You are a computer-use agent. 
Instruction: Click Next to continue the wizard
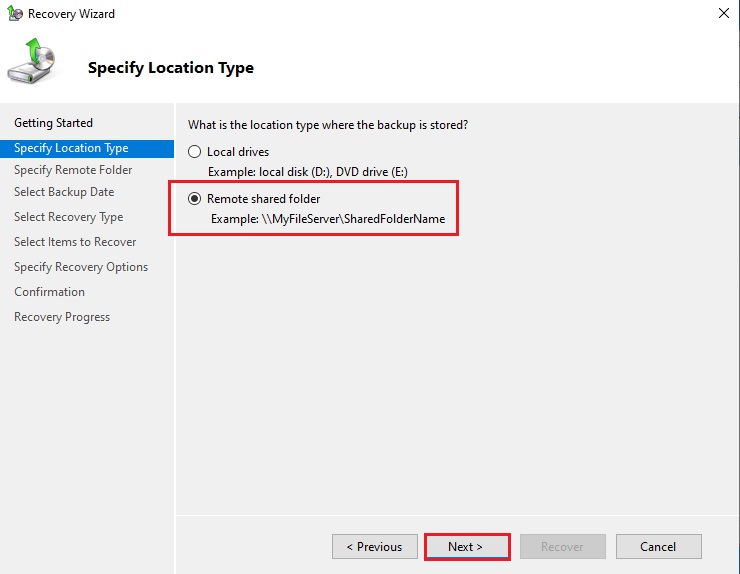(x=466, y=547)
